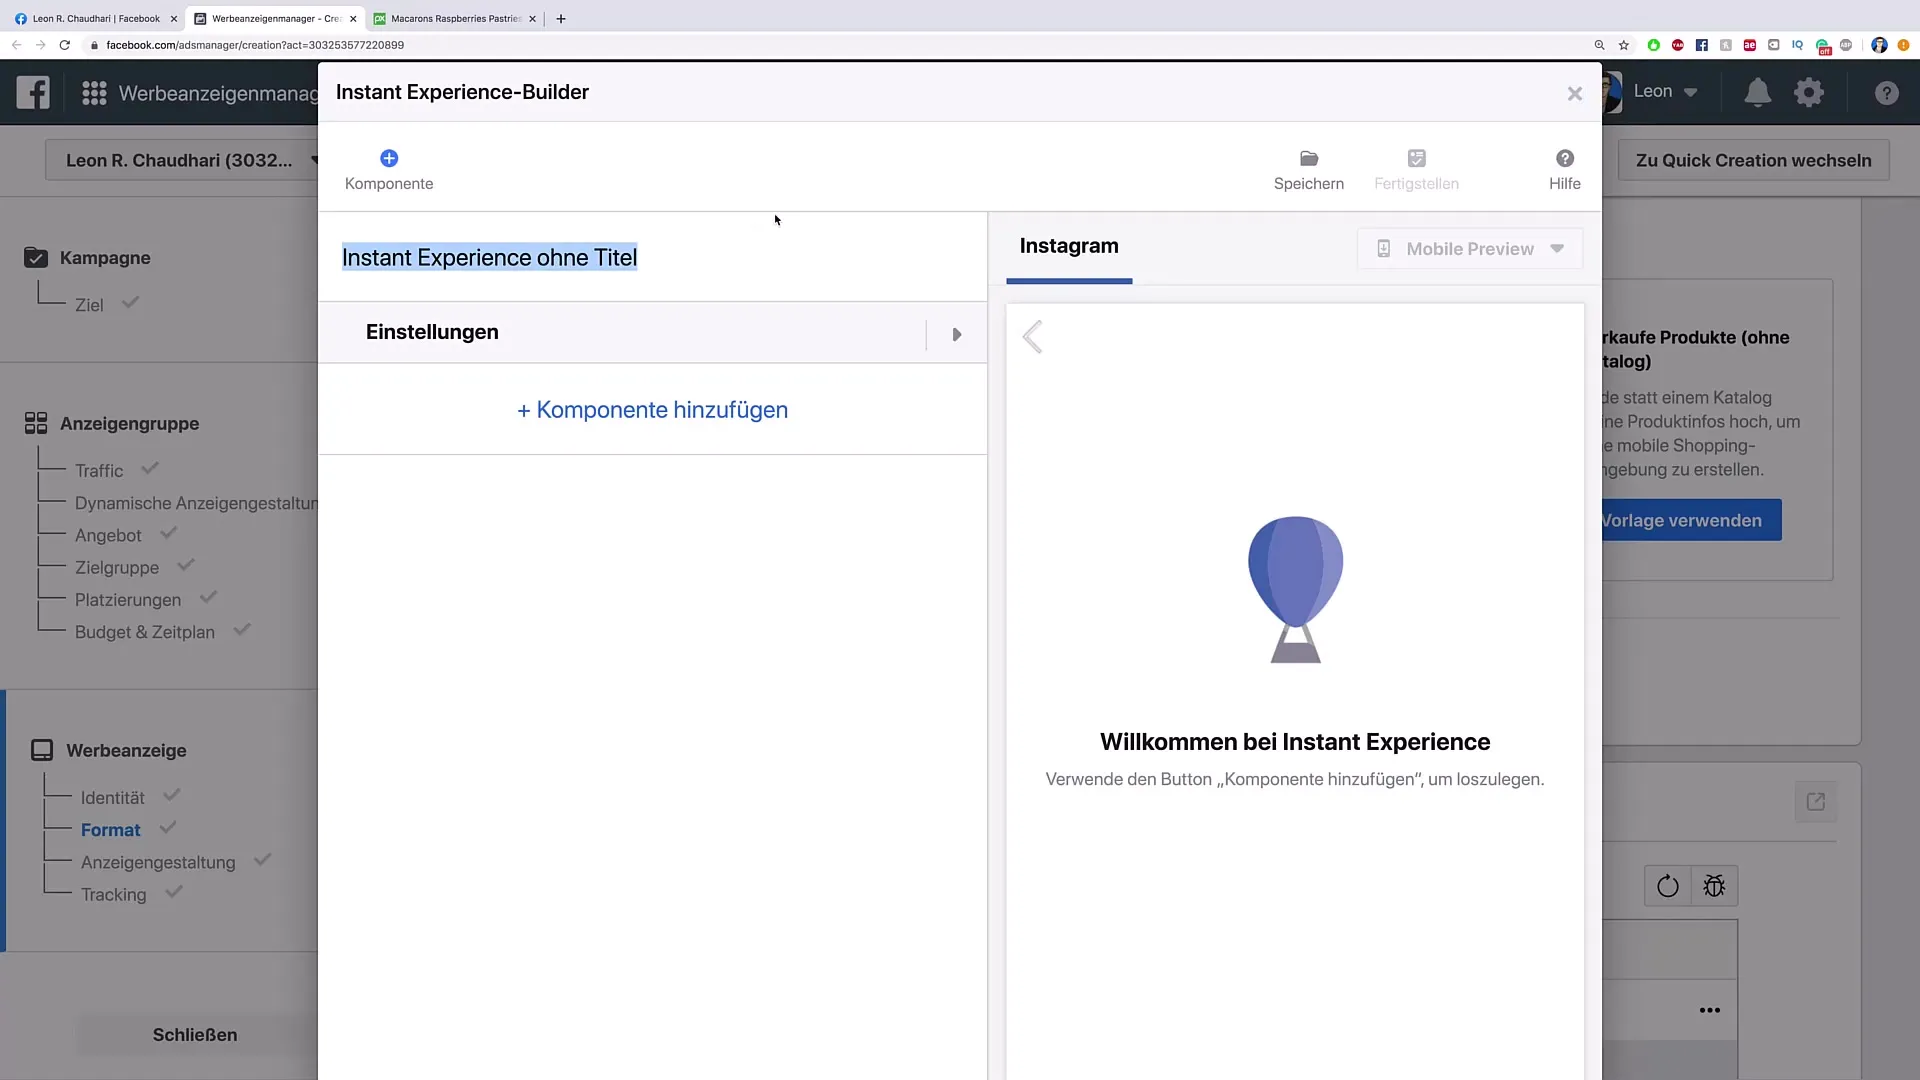1920x1080 pixels.
Task: Save the Instant Experience with Speichern
Action: coord(1308,169)
